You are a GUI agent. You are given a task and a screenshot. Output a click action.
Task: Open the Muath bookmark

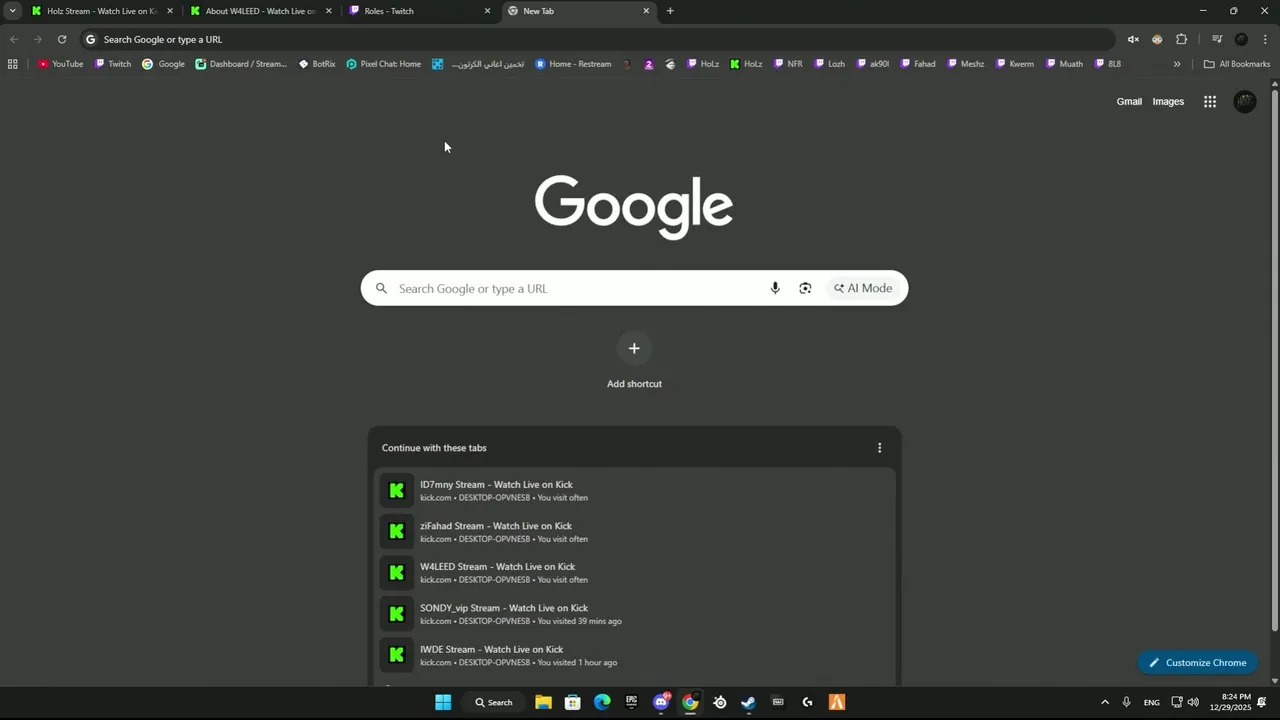pyautogui.click(x=1064, y=64)
